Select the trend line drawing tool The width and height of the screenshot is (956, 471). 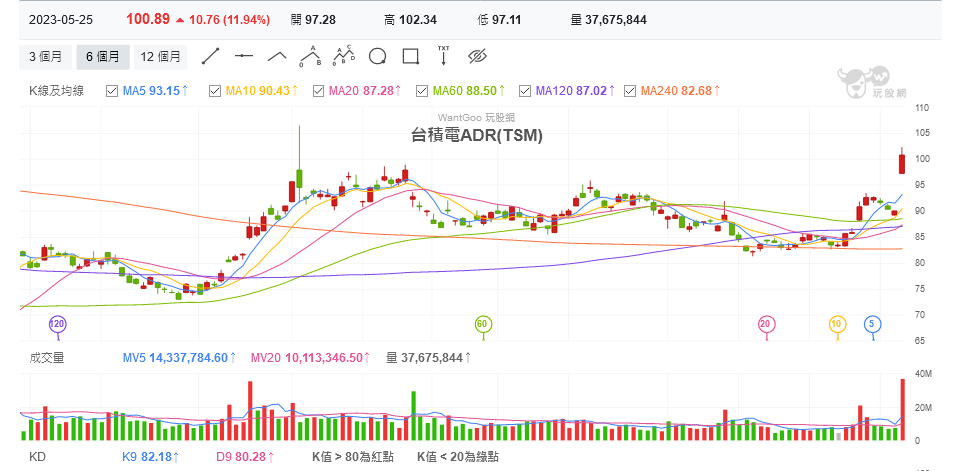click(210, 56)
